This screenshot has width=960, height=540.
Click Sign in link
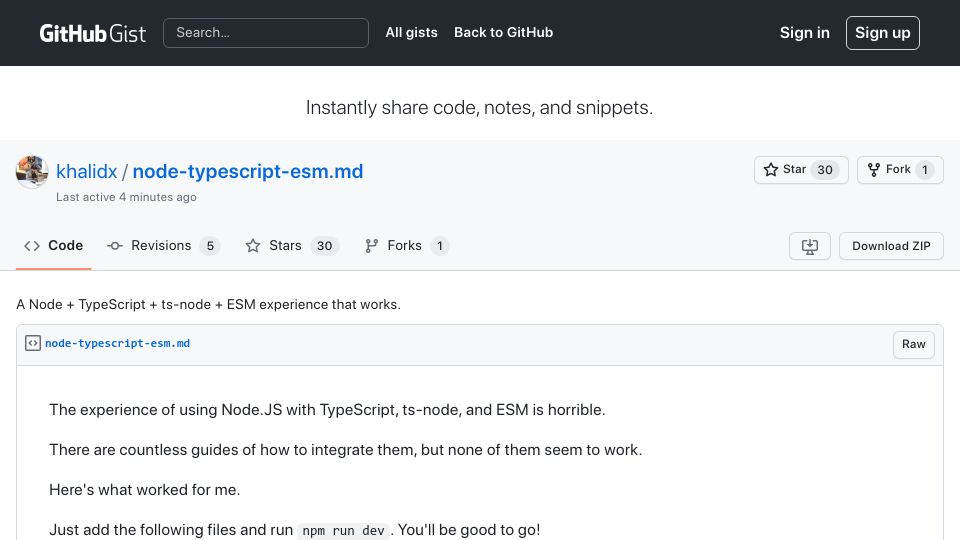pyautogui.click(x=804, y=33)
